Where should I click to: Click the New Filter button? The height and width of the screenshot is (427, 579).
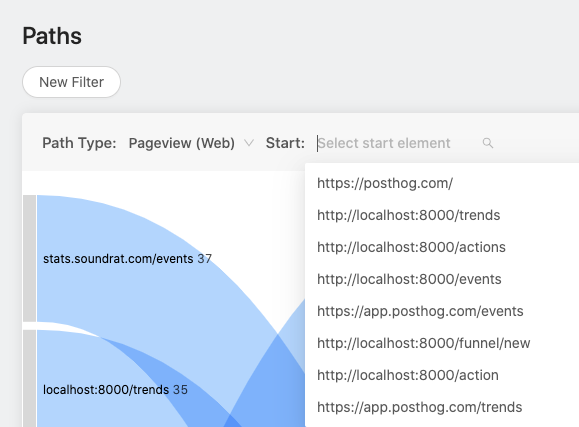(x=72, y=82)
